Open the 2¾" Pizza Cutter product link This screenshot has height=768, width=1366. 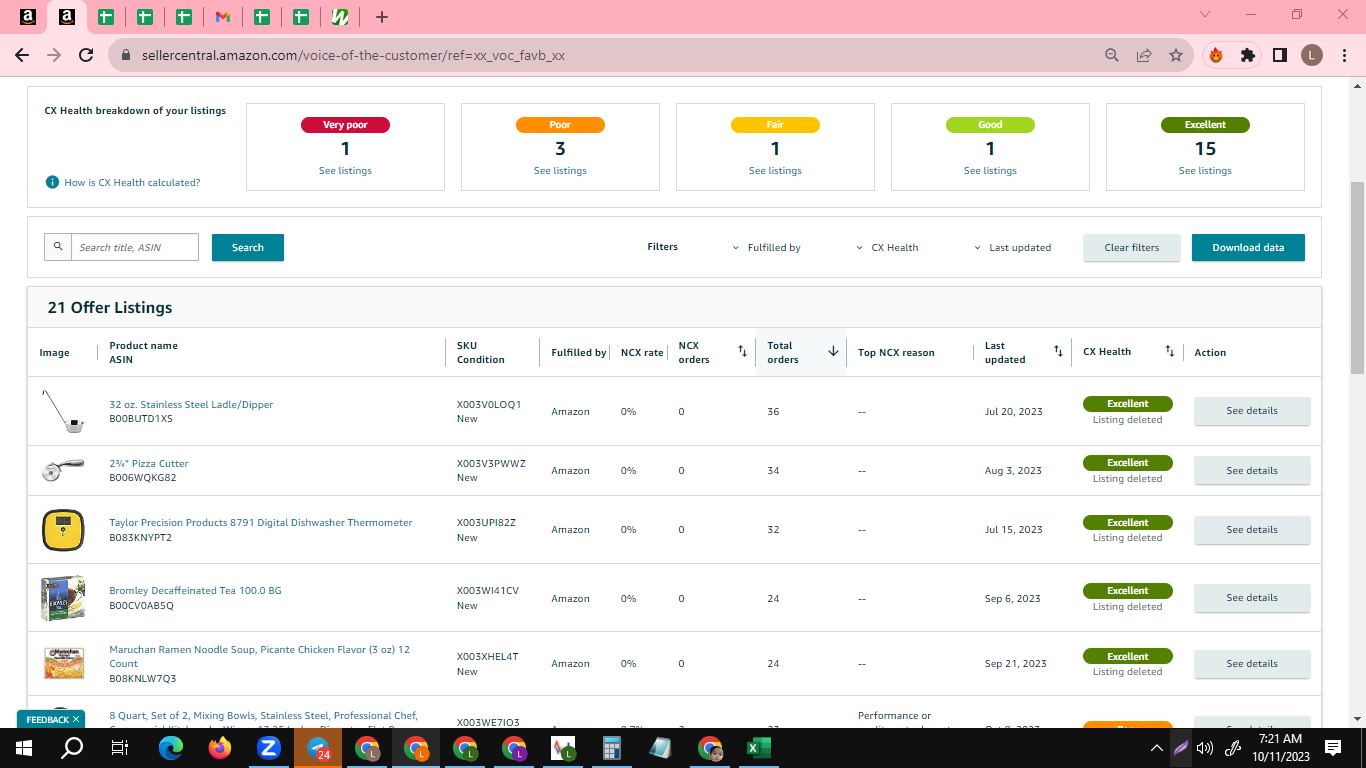149,464
